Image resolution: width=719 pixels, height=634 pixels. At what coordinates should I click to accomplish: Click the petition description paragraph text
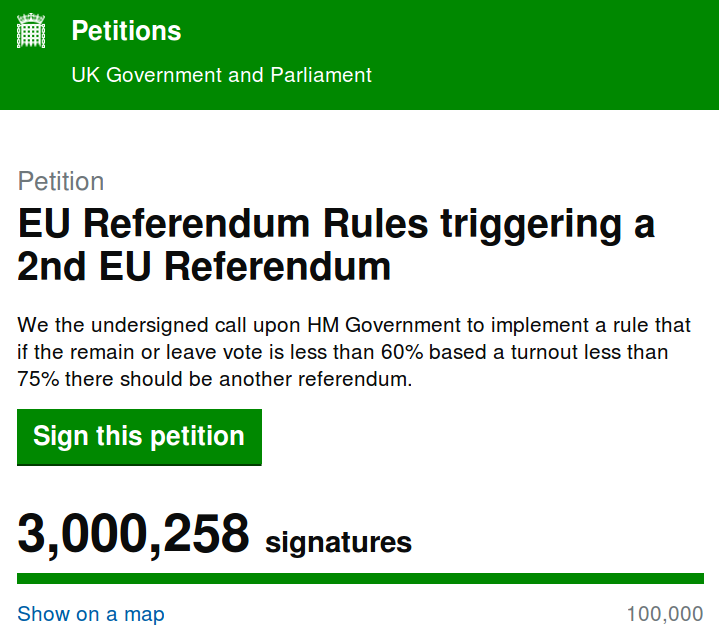pos(354,352)
